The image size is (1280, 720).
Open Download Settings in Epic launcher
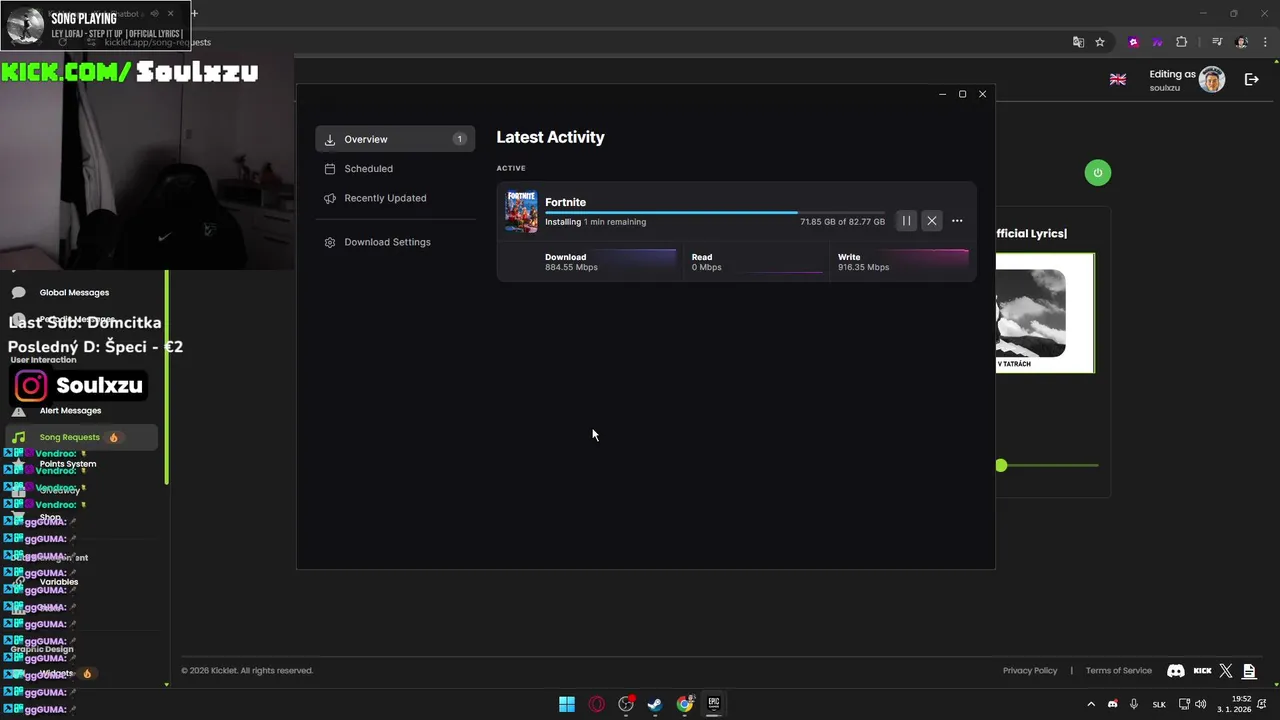(x=395, y=242)
